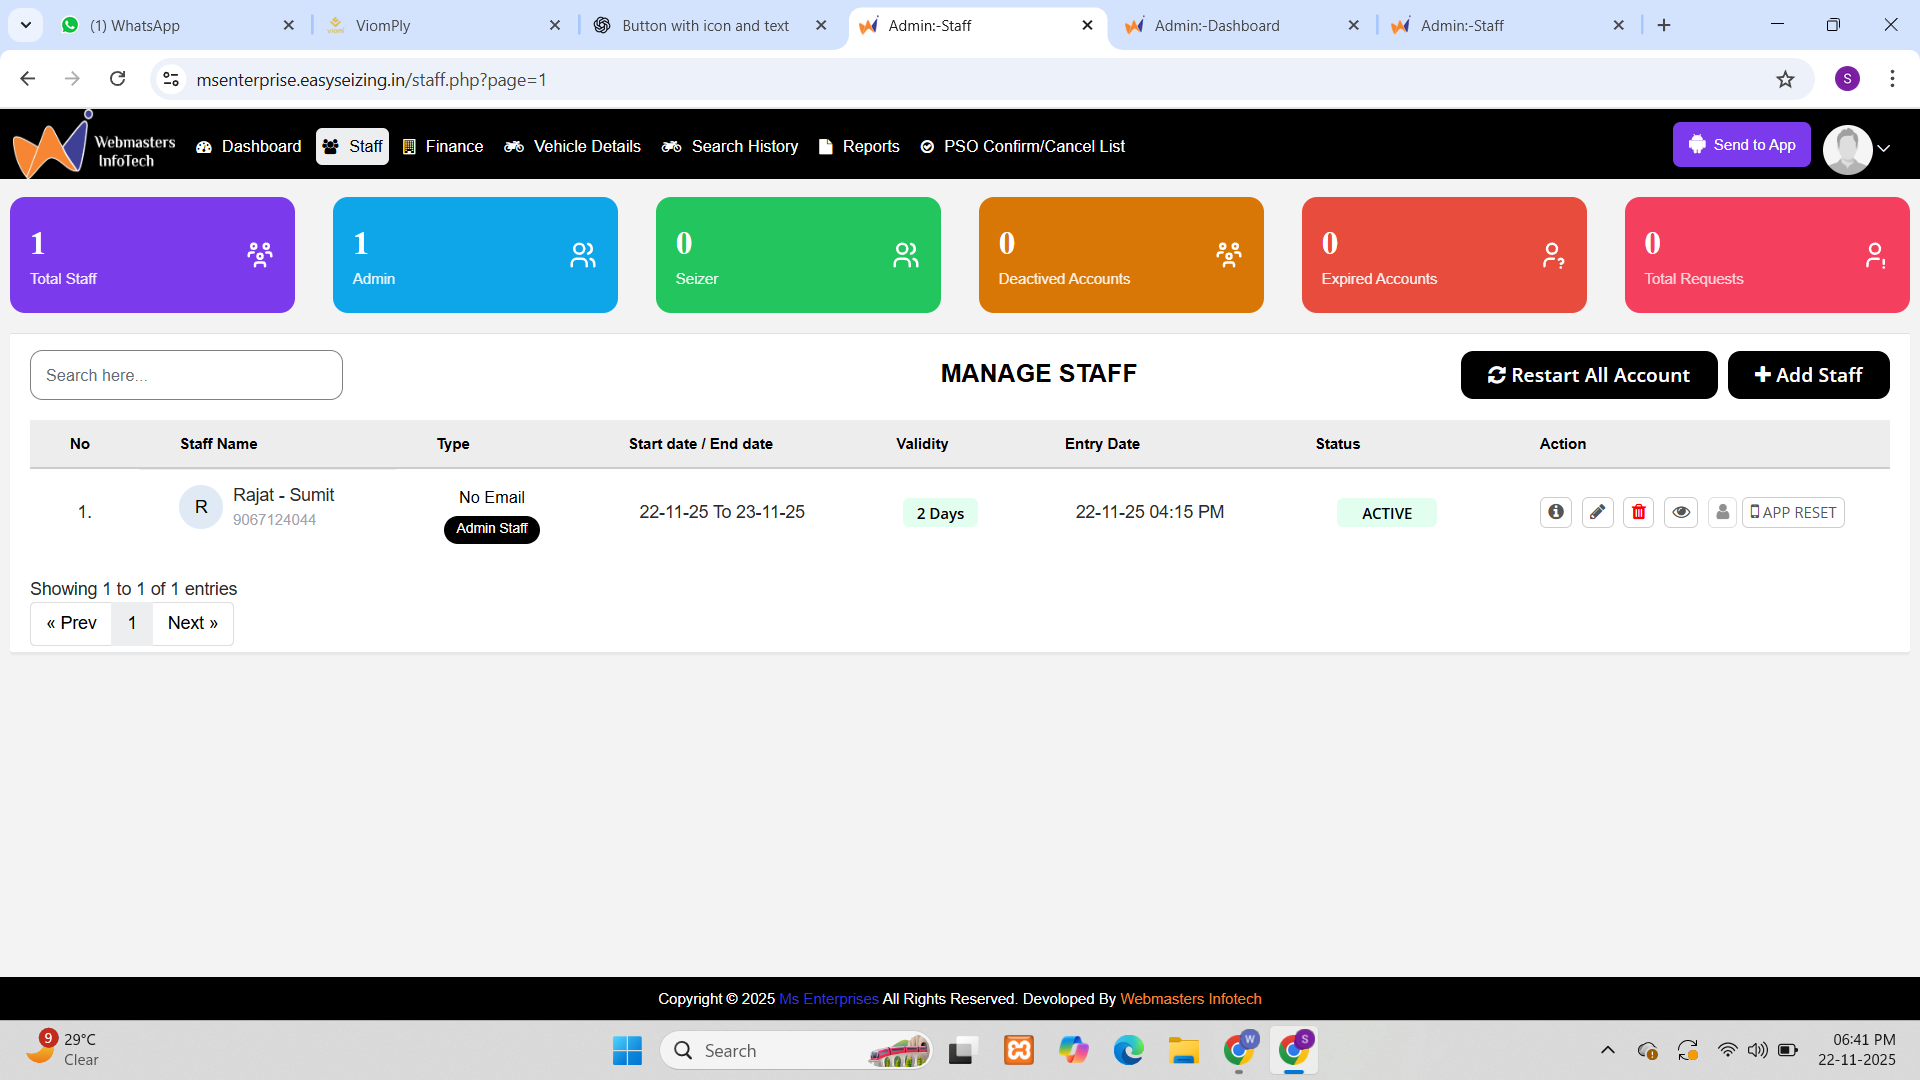This screenshot has height=1080, width=1920.
Task: Open the weather widget
Action: pyautogui.click(x=63, y=1050)
